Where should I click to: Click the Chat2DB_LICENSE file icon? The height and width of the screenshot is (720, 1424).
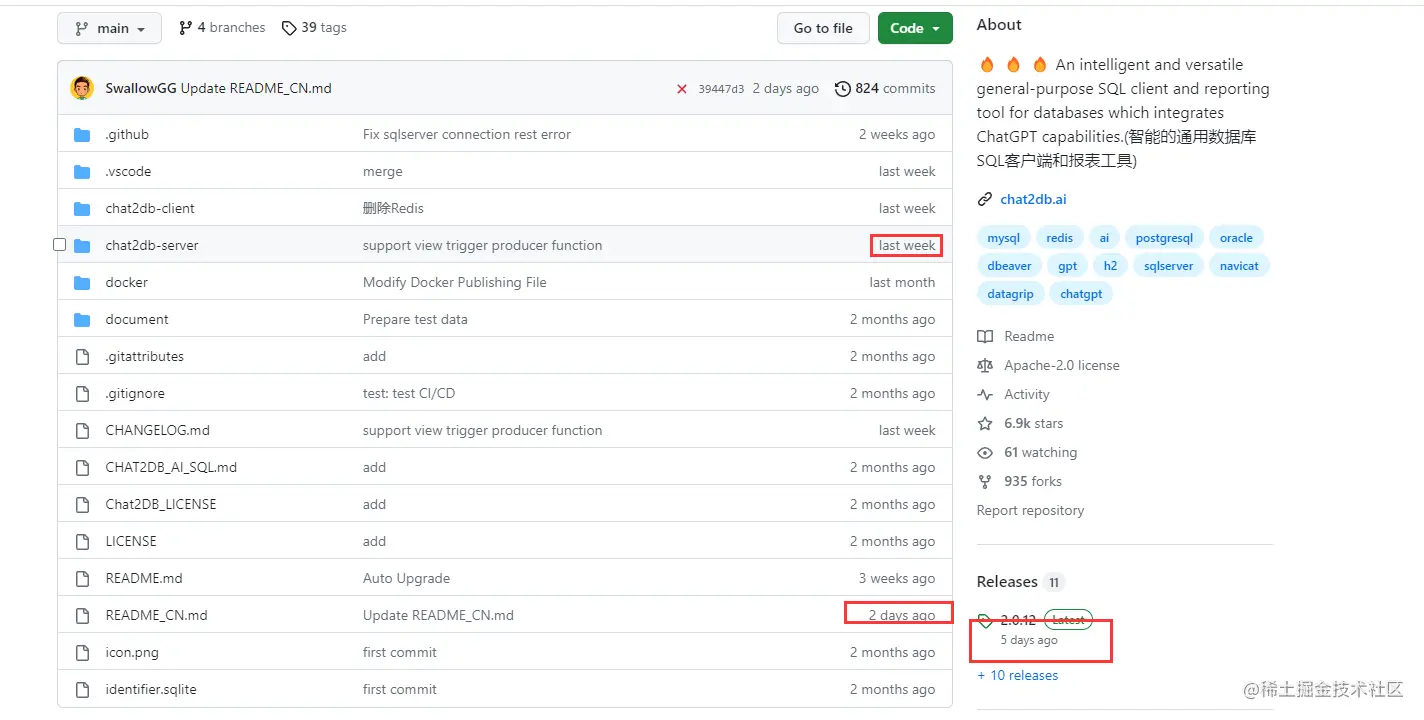tap(82, 504)
